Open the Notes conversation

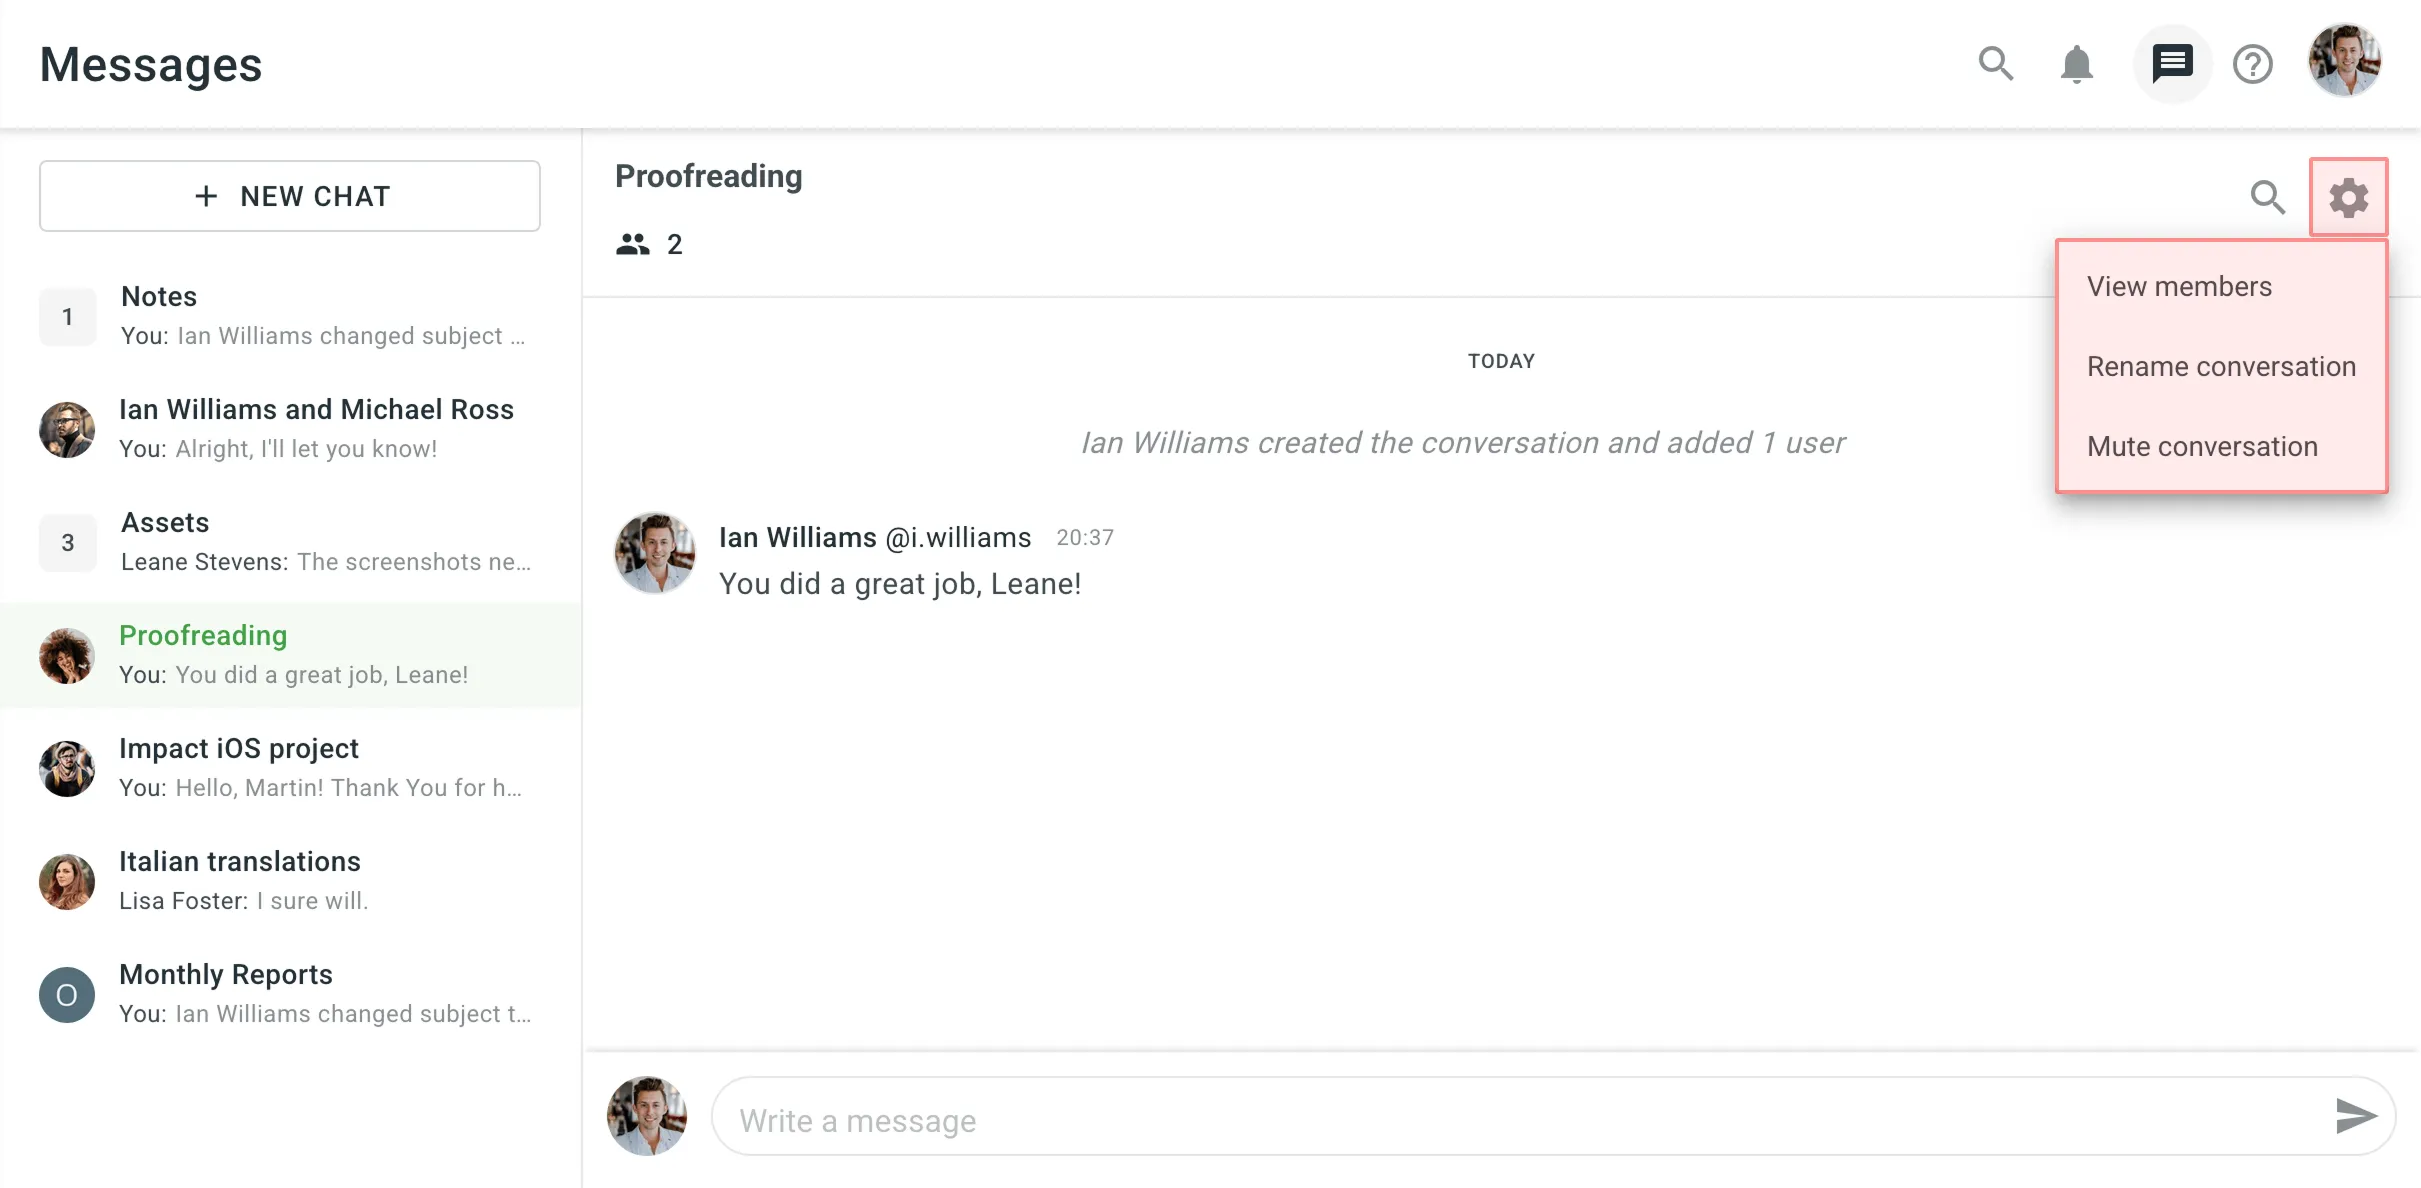click(x=290, y=315)
